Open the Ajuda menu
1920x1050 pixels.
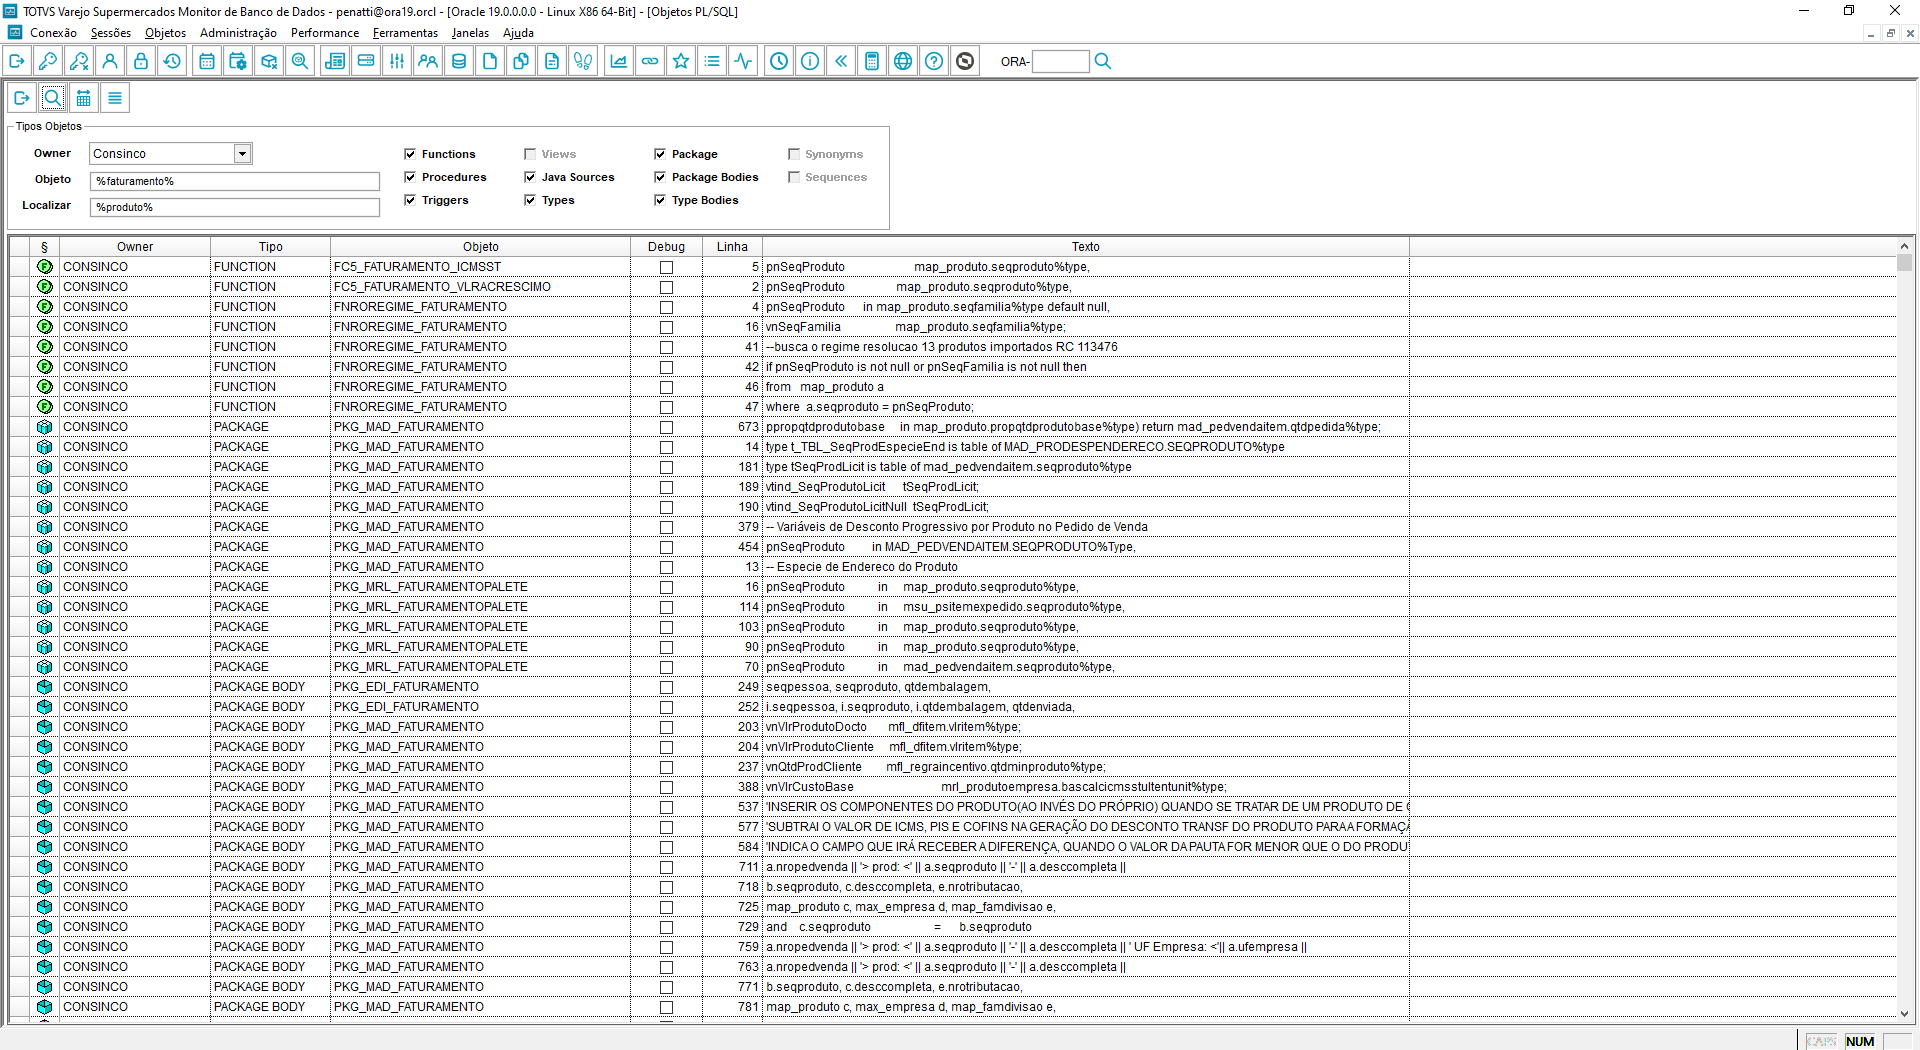(x=518, y=33)
